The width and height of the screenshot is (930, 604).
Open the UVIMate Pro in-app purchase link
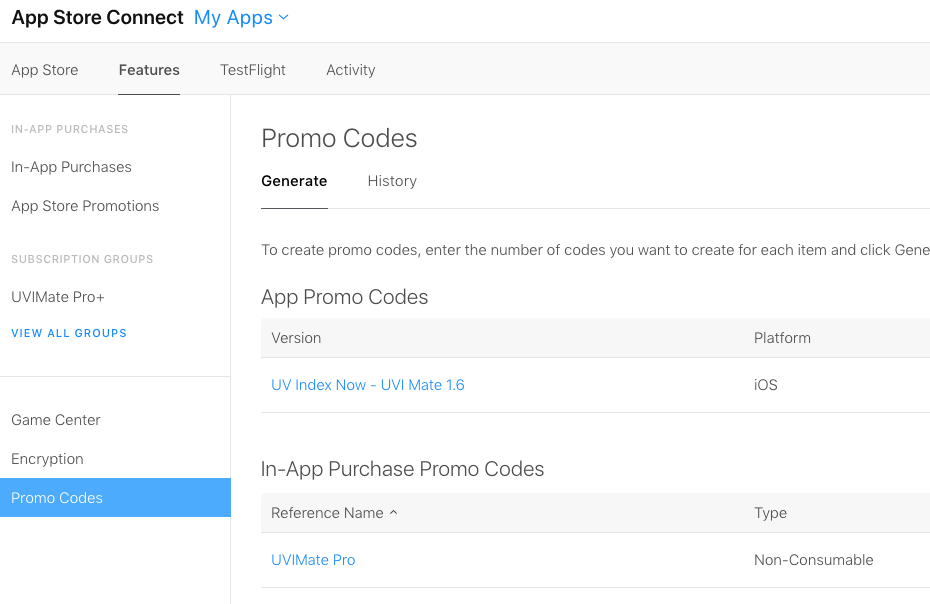tap(313, 560)
